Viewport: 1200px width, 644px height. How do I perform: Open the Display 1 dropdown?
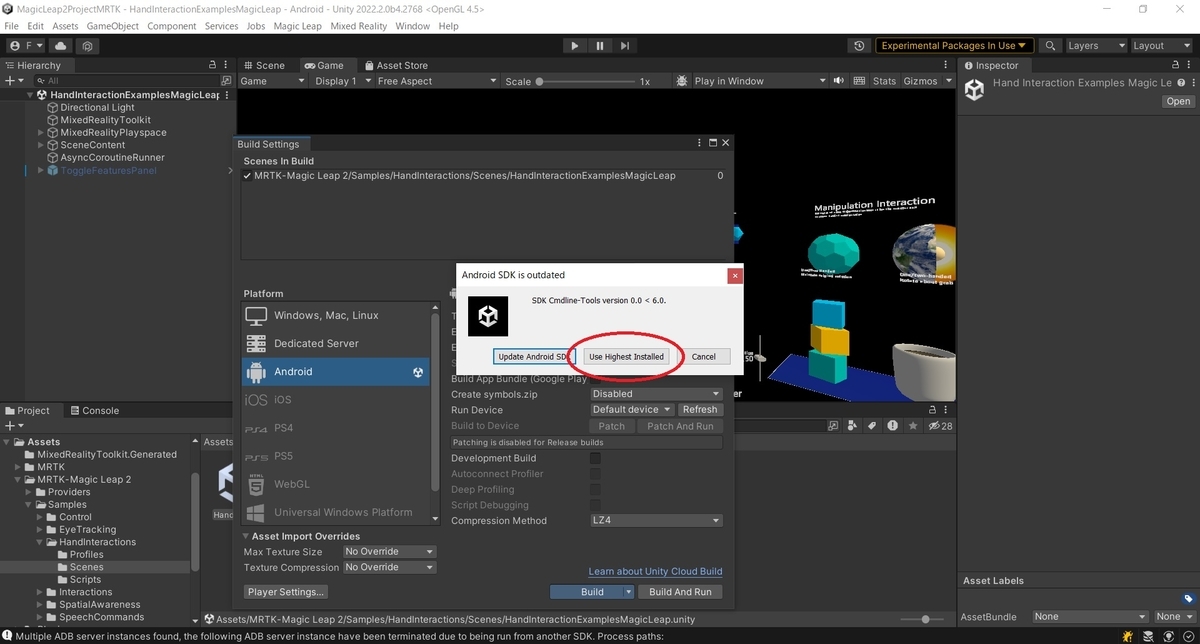tap(343, 81)
